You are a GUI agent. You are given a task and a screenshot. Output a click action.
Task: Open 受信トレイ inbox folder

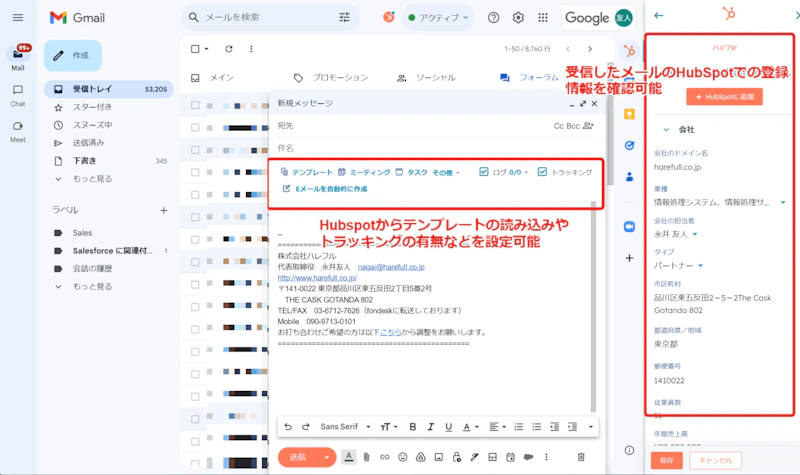click(x=109, y=89)
